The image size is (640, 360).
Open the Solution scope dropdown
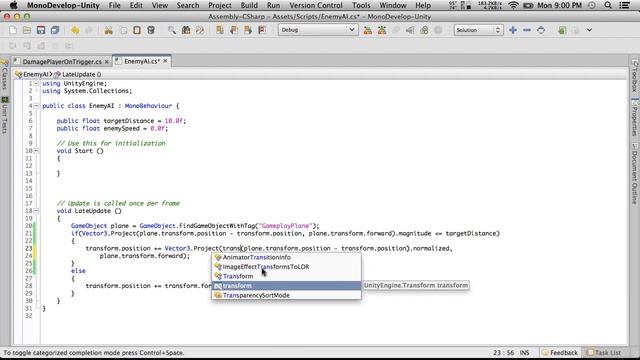click(478, 30)
